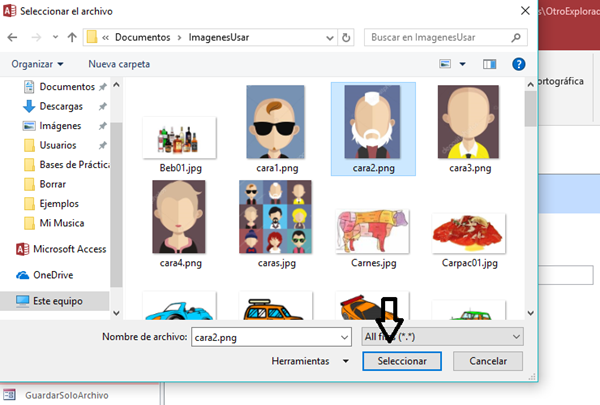
Task: Select GuardarSoloArchivo in the Access window
Action: [67, 395]
